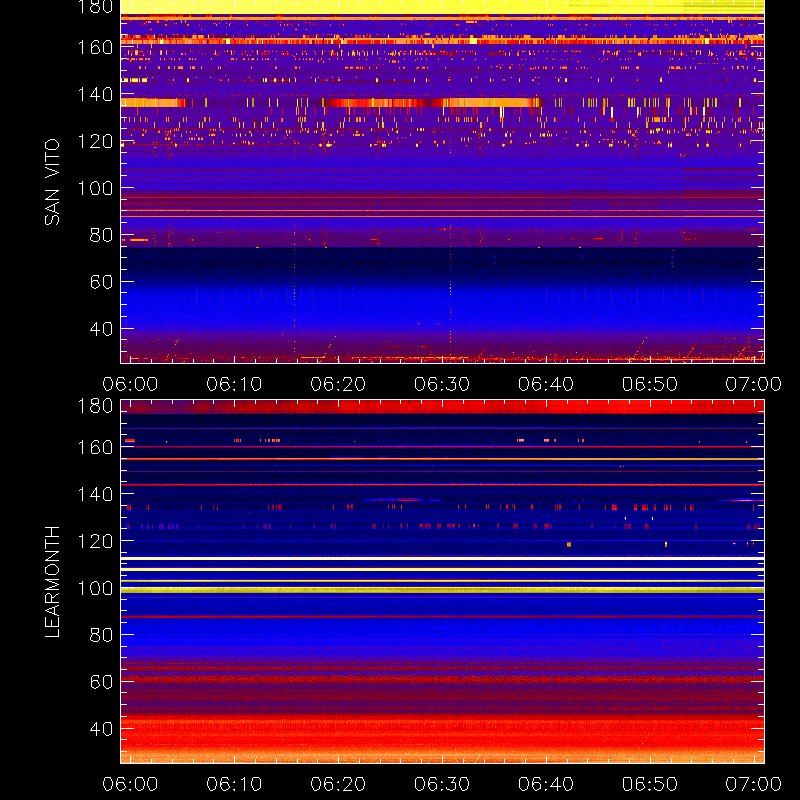
Task: Select the 160 tick label on San Vito axis
Action: click(x=95, y=47)
